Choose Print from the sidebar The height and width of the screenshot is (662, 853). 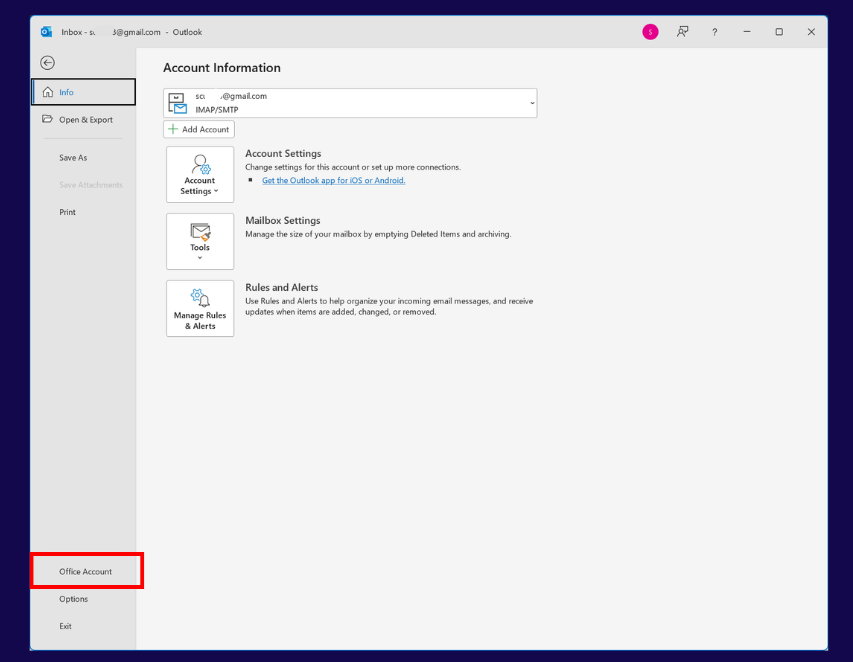[x=67, y=212]
